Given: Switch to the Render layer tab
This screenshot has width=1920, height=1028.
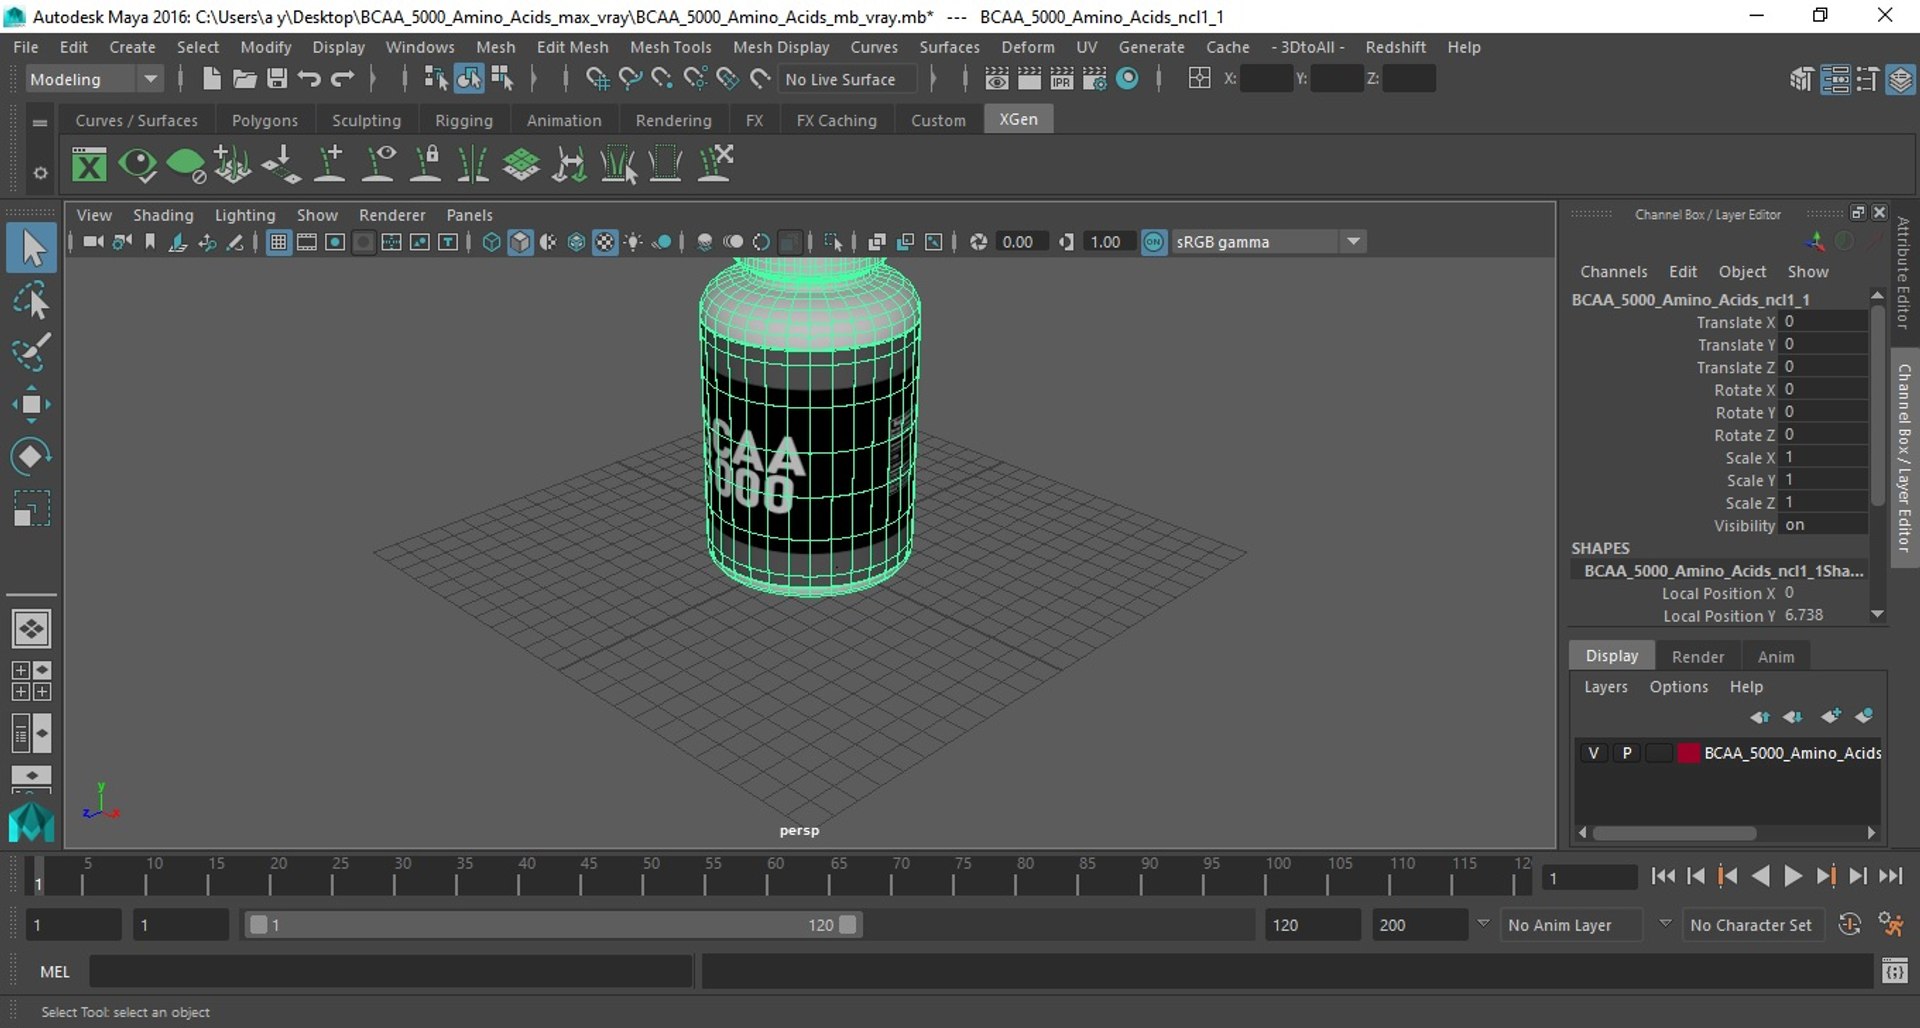Looking at the screenshot, I should (x=1697, y=657).
